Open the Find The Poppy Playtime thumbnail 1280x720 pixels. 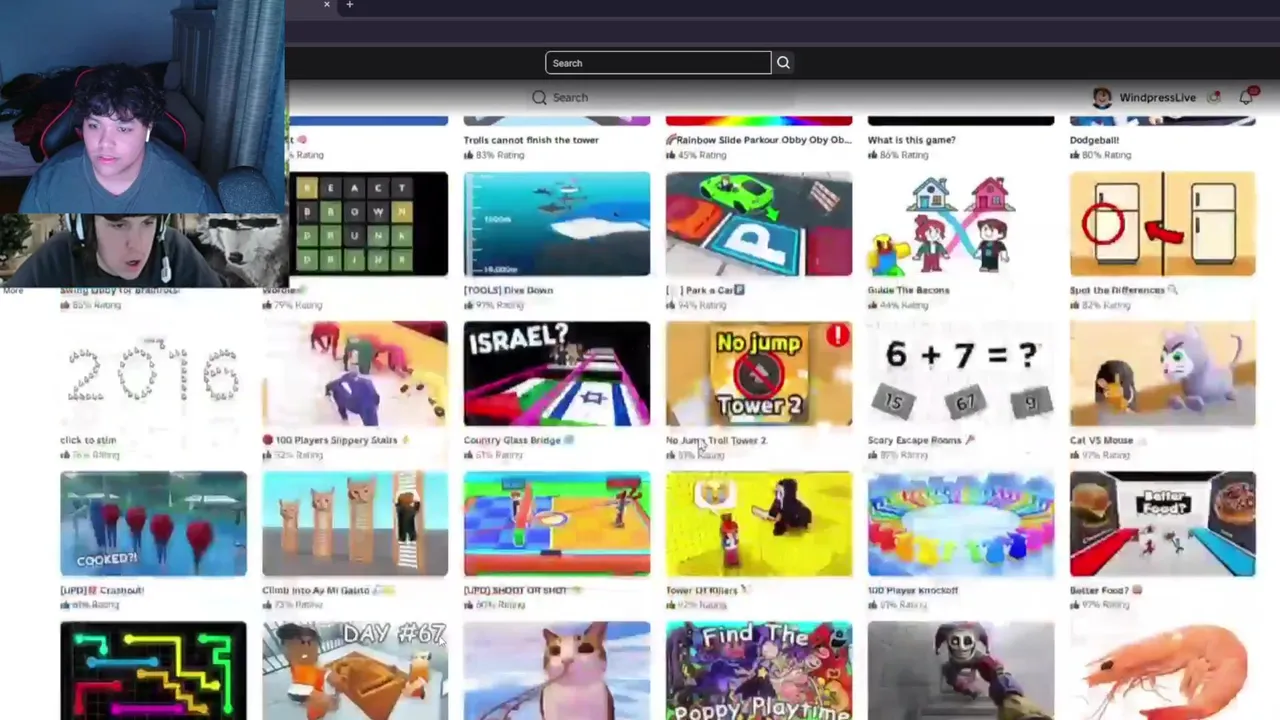(x=759, y=671)
